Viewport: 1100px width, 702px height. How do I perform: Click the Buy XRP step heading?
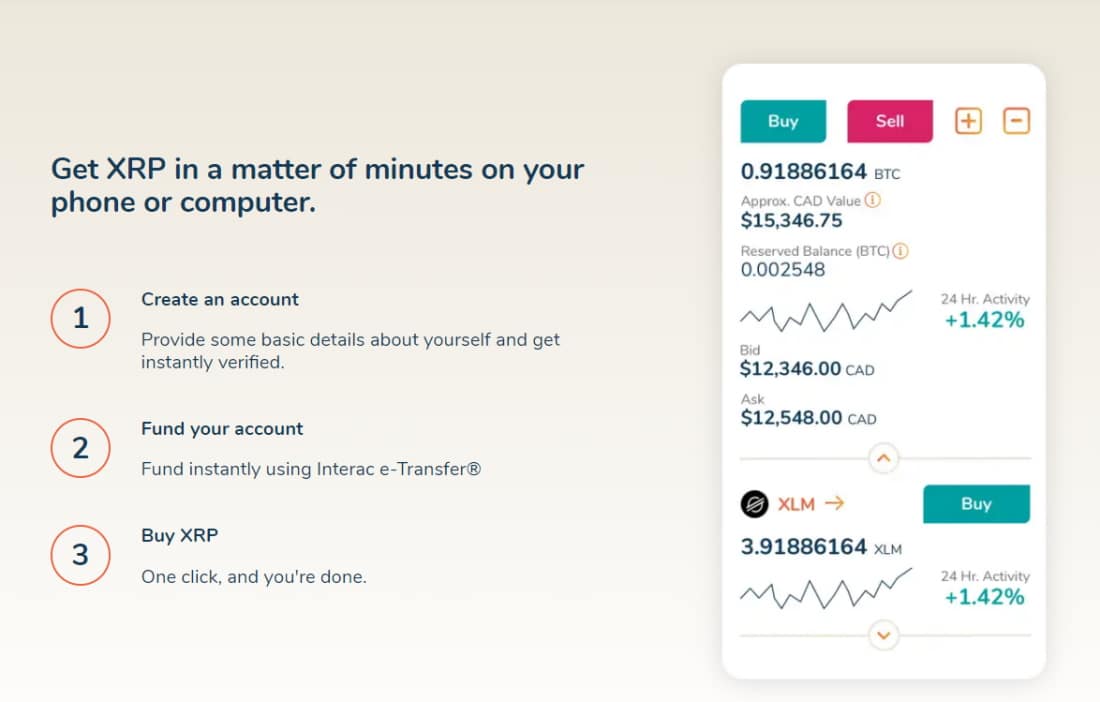point(180,535)
